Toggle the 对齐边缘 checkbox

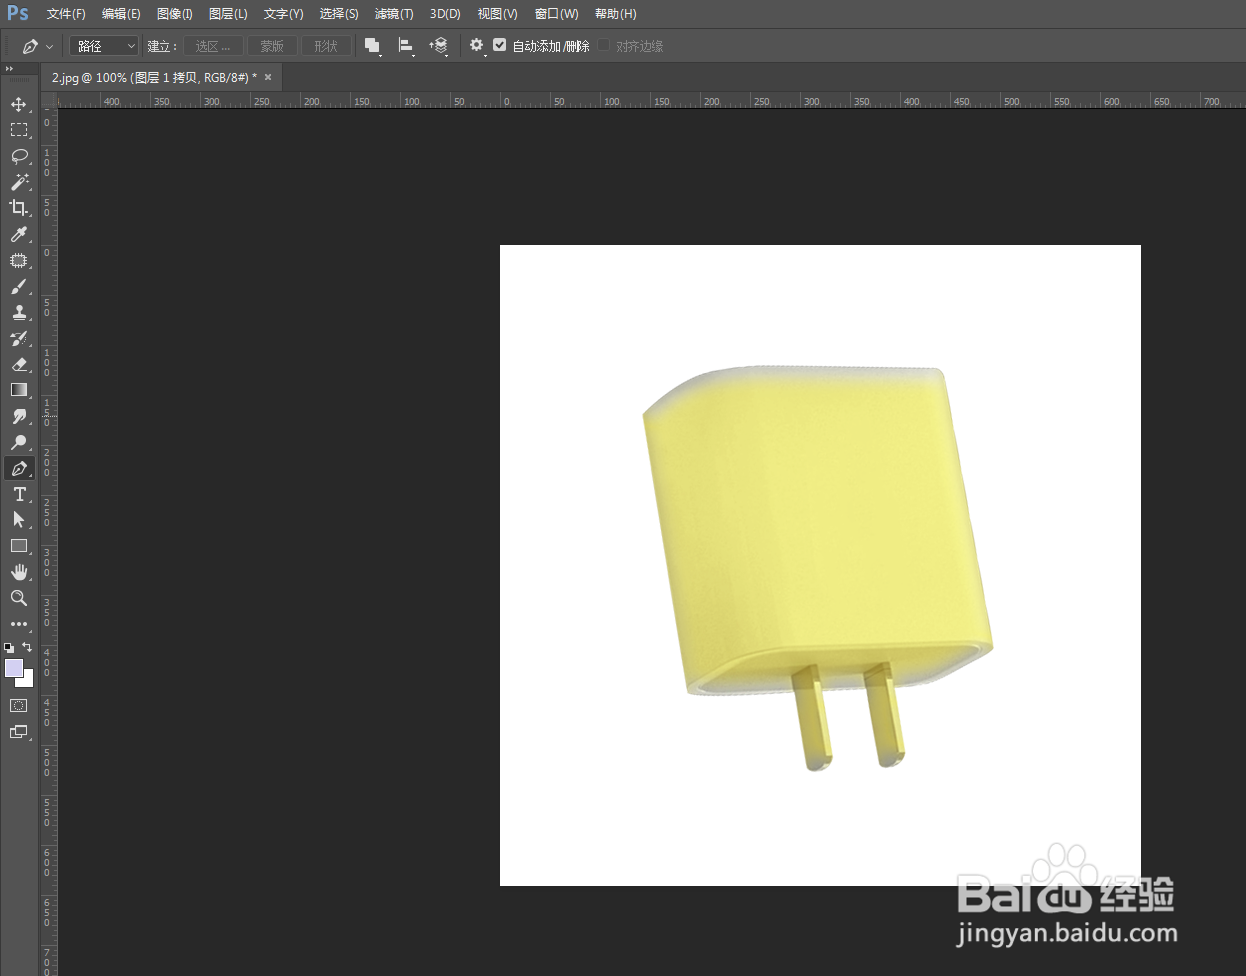click(604, 45)
